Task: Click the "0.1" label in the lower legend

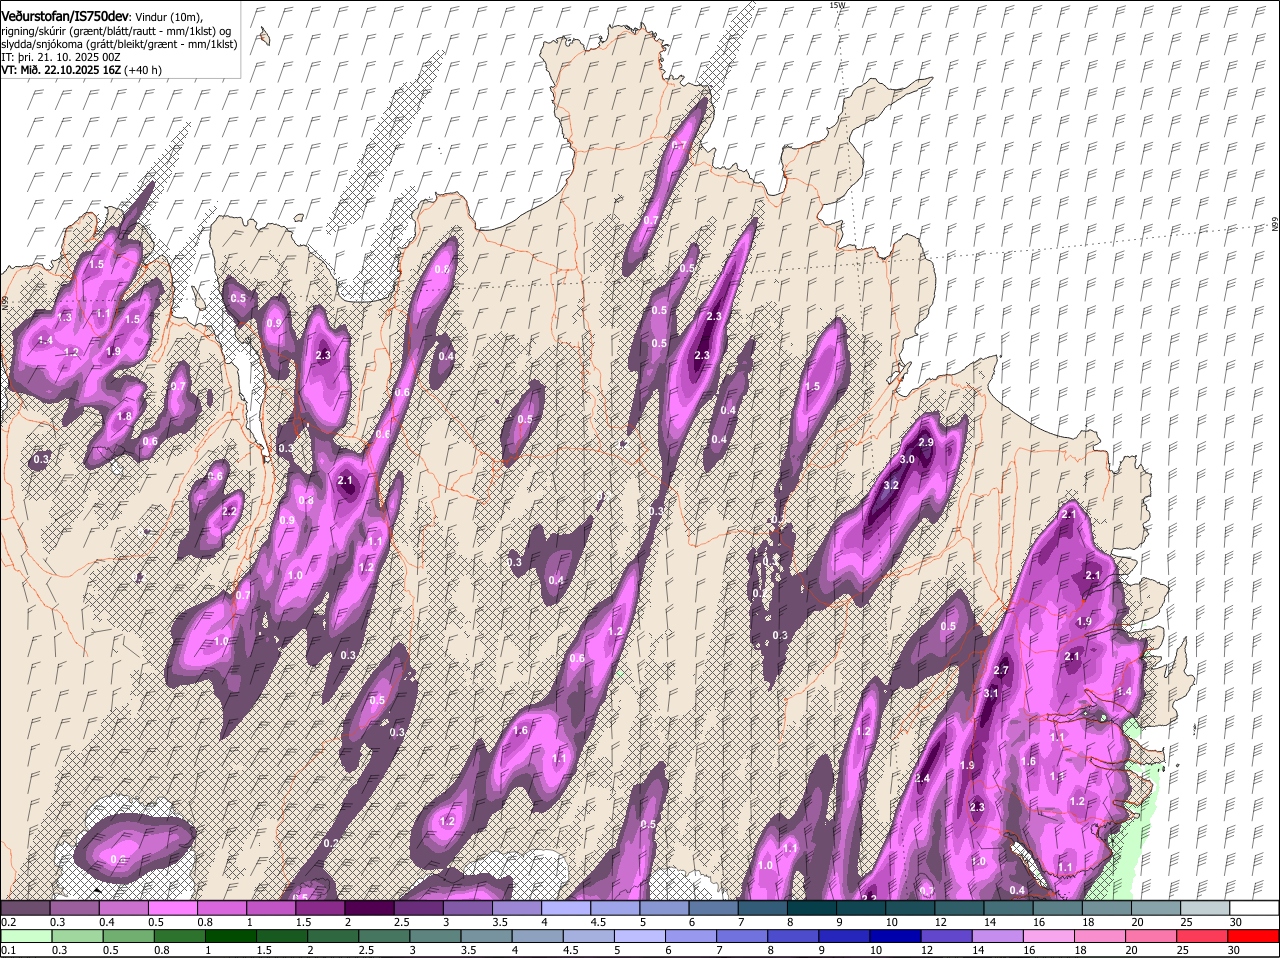Action: tap(8, 950)
